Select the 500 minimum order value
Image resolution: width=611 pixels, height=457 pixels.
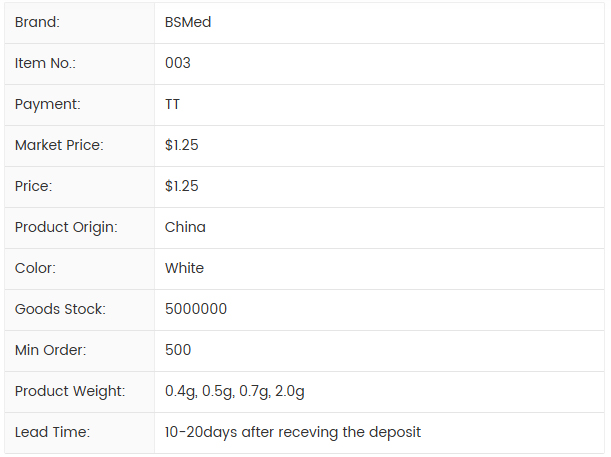(x=178, y=350)
